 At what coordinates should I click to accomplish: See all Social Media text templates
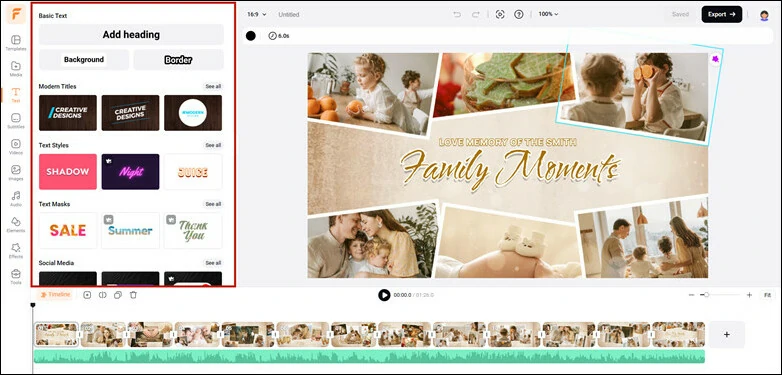pos(213,263)
